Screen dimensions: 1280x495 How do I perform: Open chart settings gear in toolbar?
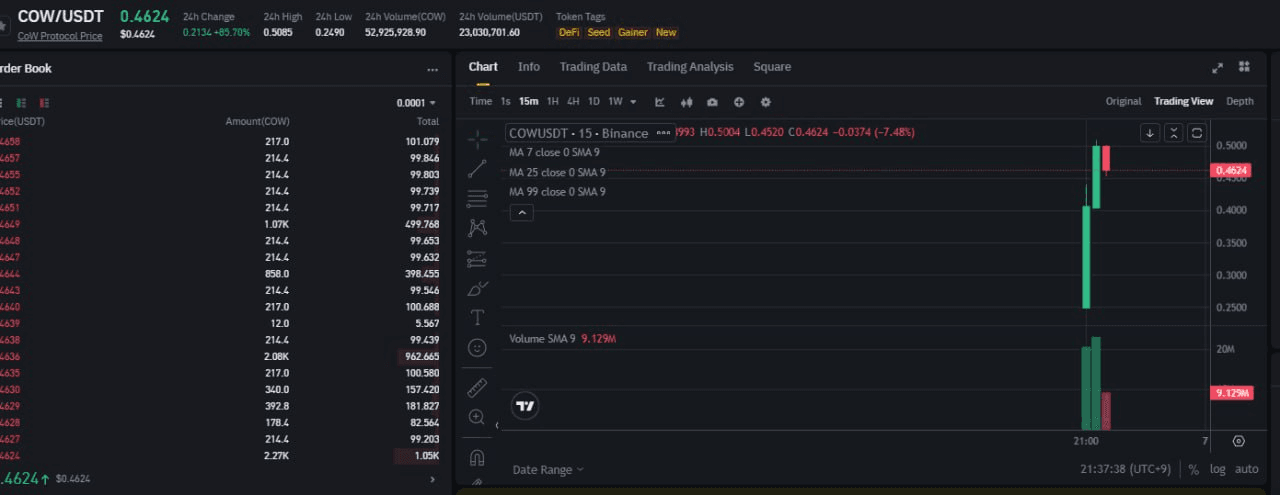coord(766,102)
